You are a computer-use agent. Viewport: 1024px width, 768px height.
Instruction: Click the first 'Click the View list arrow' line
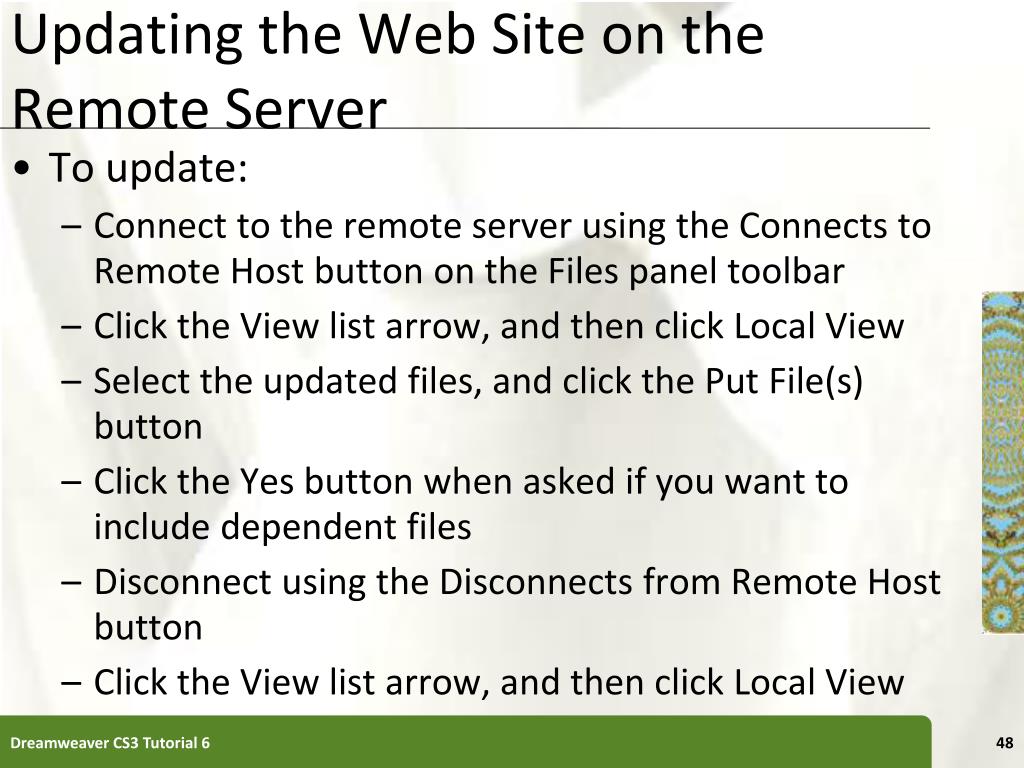pos(499,326)
